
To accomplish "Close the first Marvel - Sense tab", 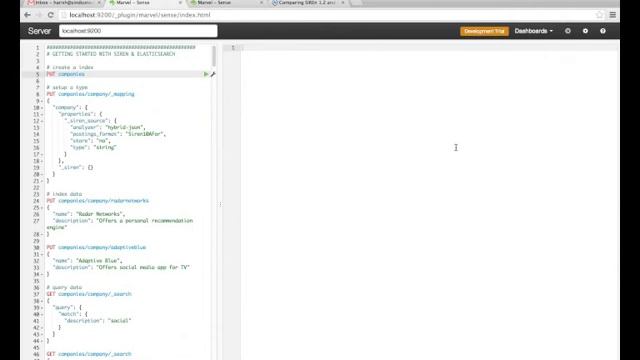I will [x=180, y=3].
